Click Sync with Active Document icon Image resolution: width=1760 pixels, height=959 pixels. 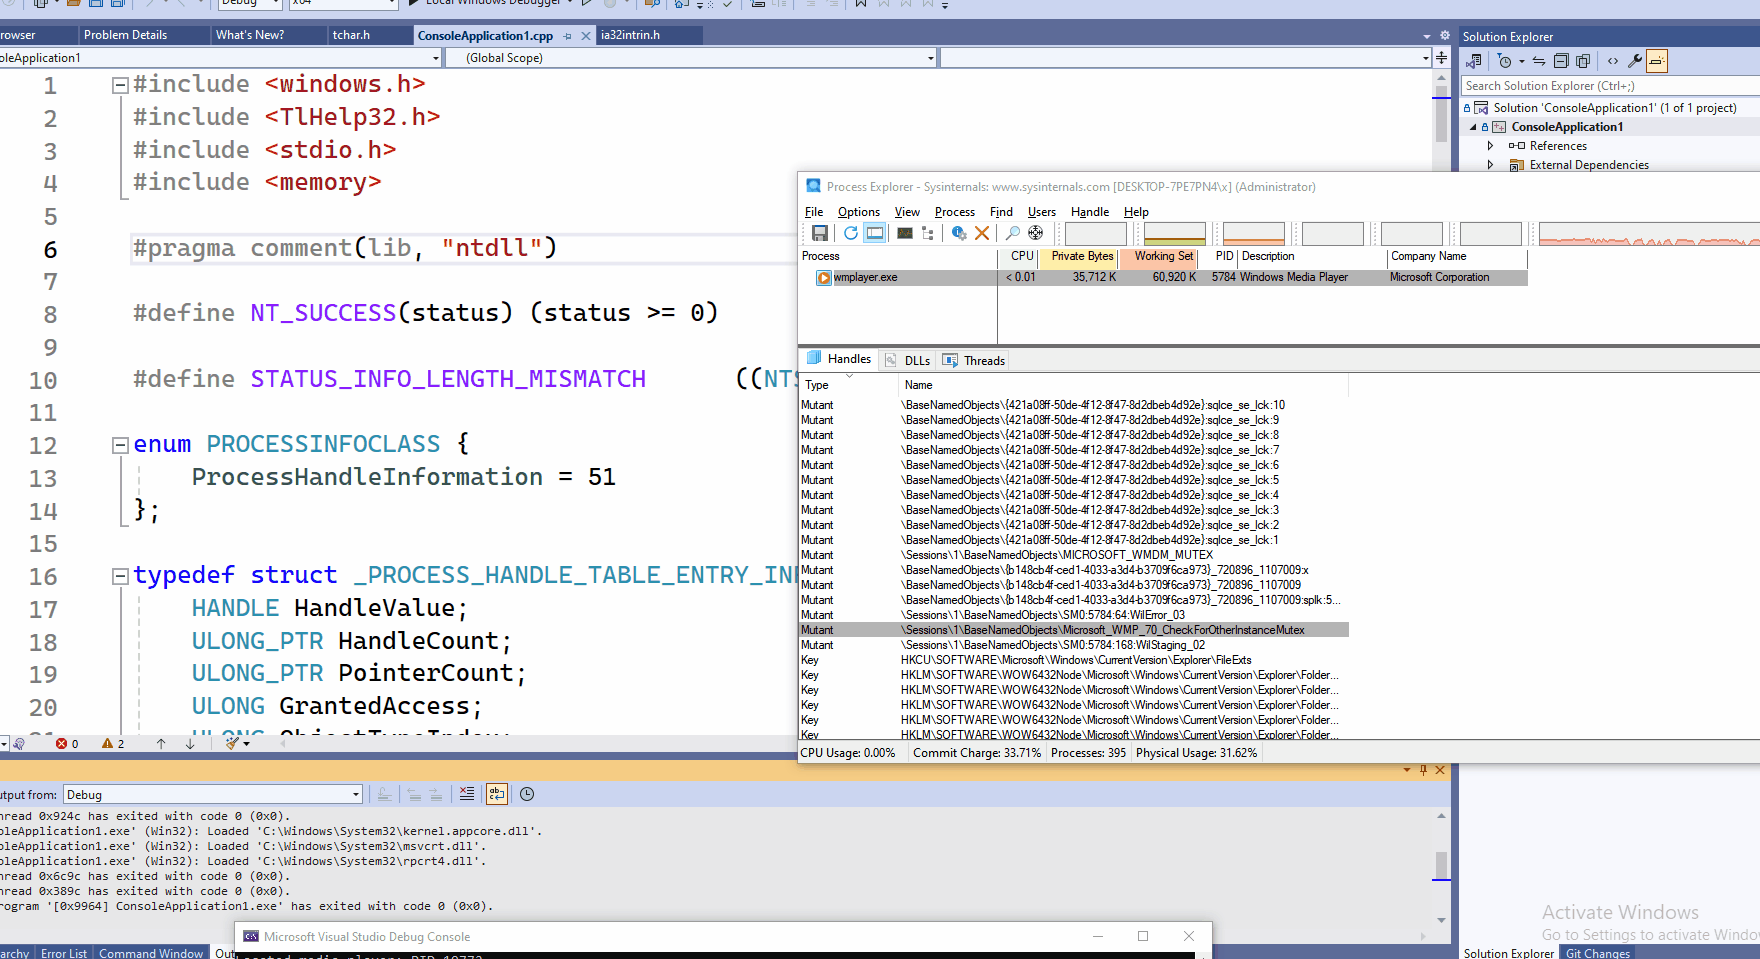(1539, 61)
